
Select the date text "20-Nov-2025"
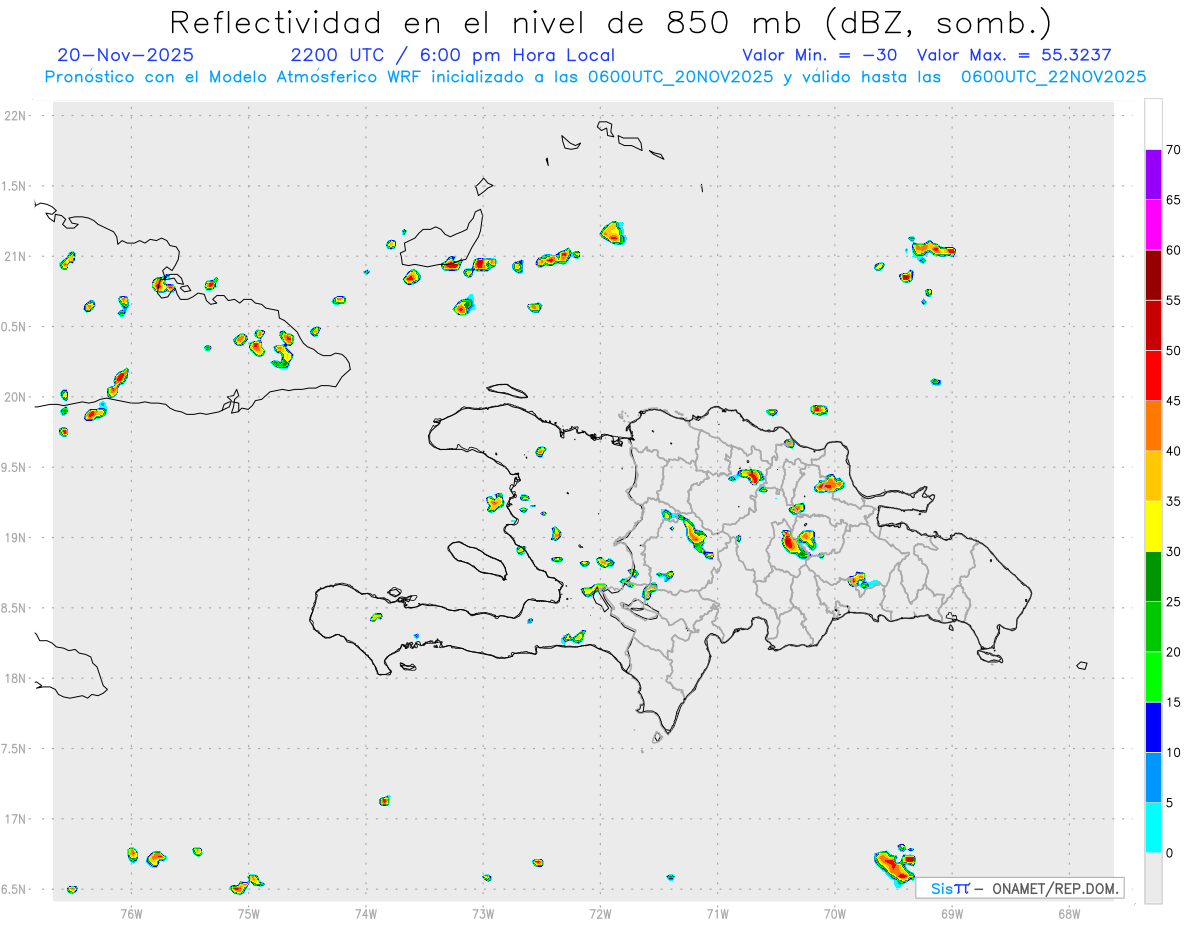coord(126,55)
